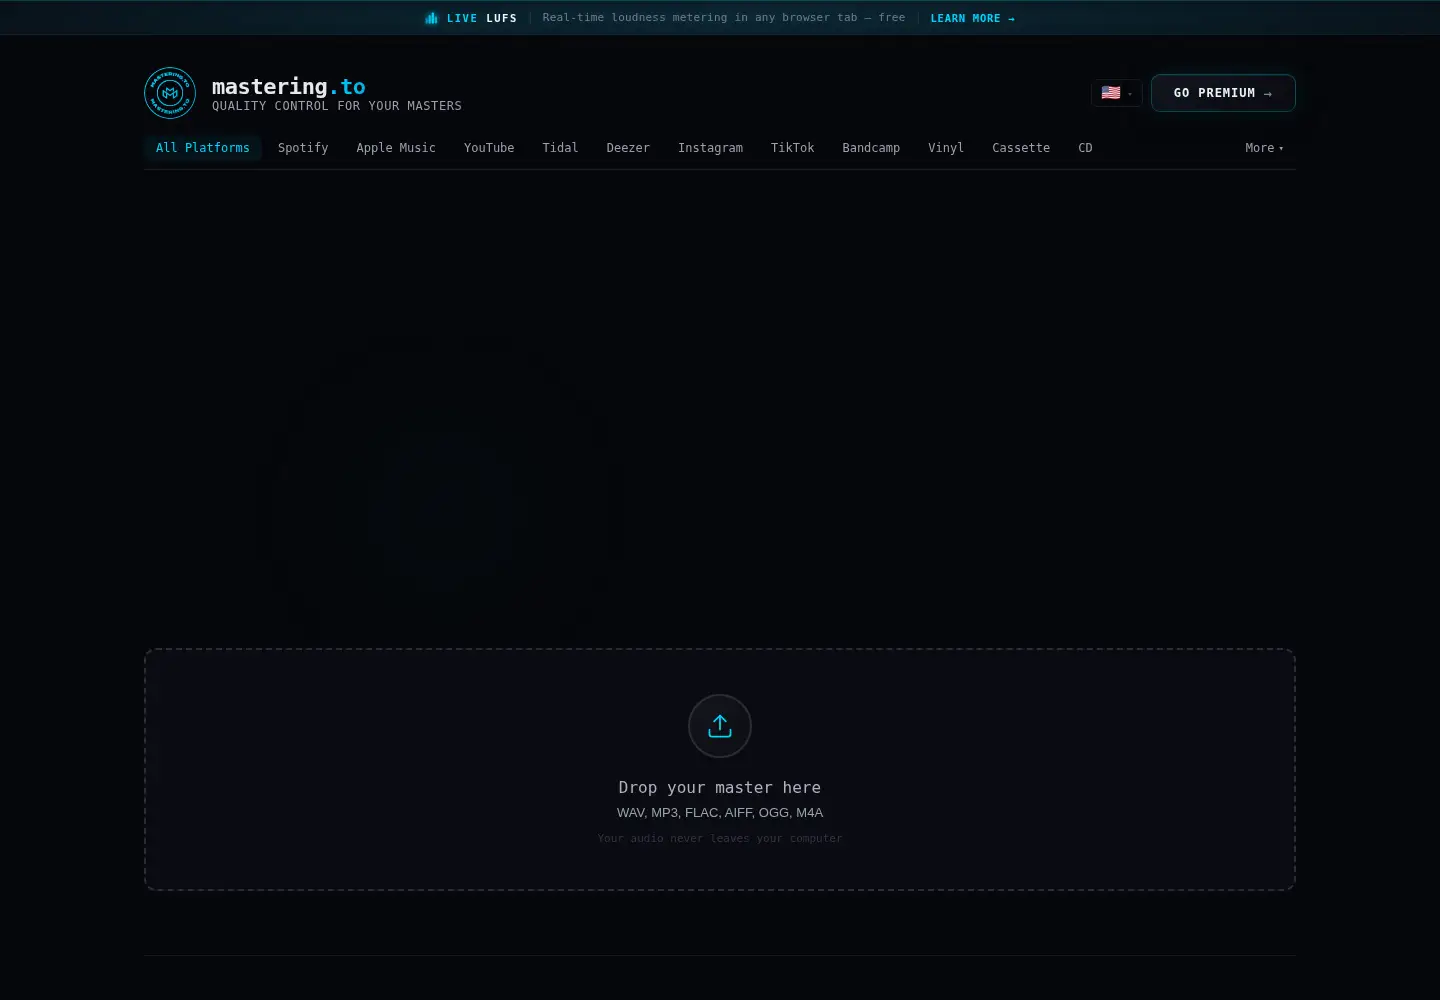The image size is (1440, 1000).
Task: Click the 'Real-time loudness metering' banner text
Action: (724, 18)
